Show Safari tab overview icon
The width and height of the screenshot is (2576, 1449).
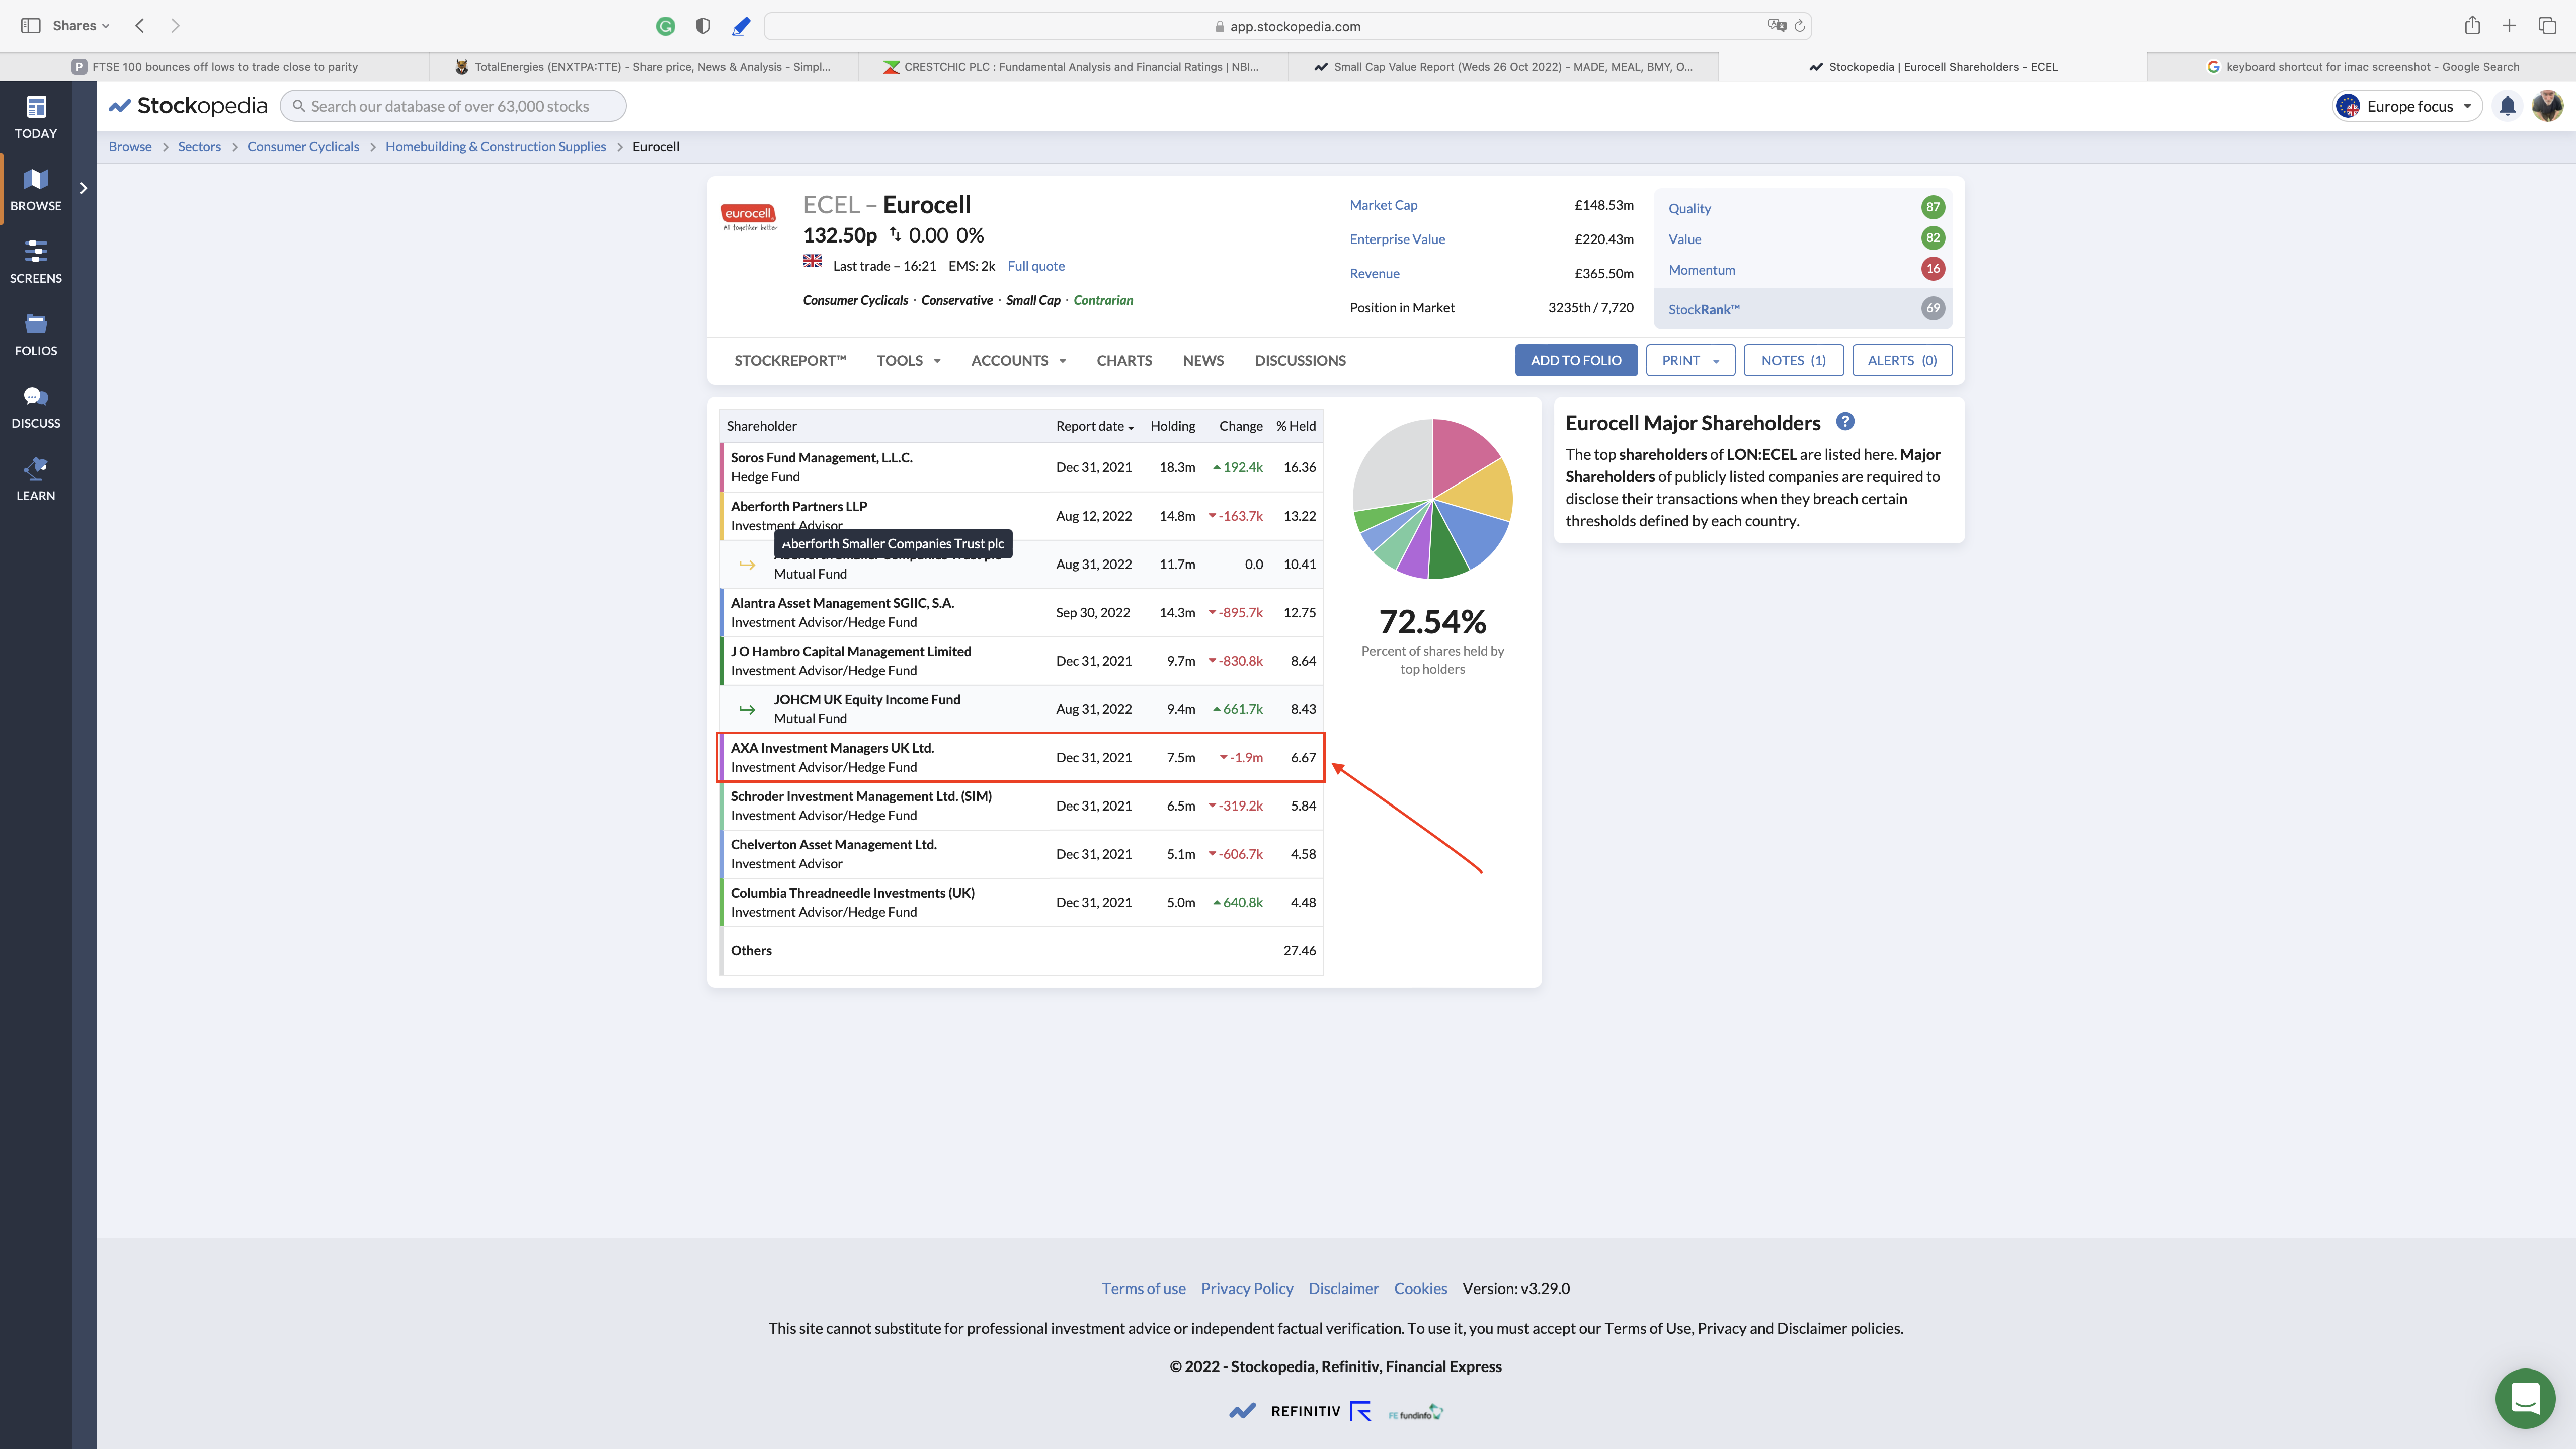point(2547,26)
